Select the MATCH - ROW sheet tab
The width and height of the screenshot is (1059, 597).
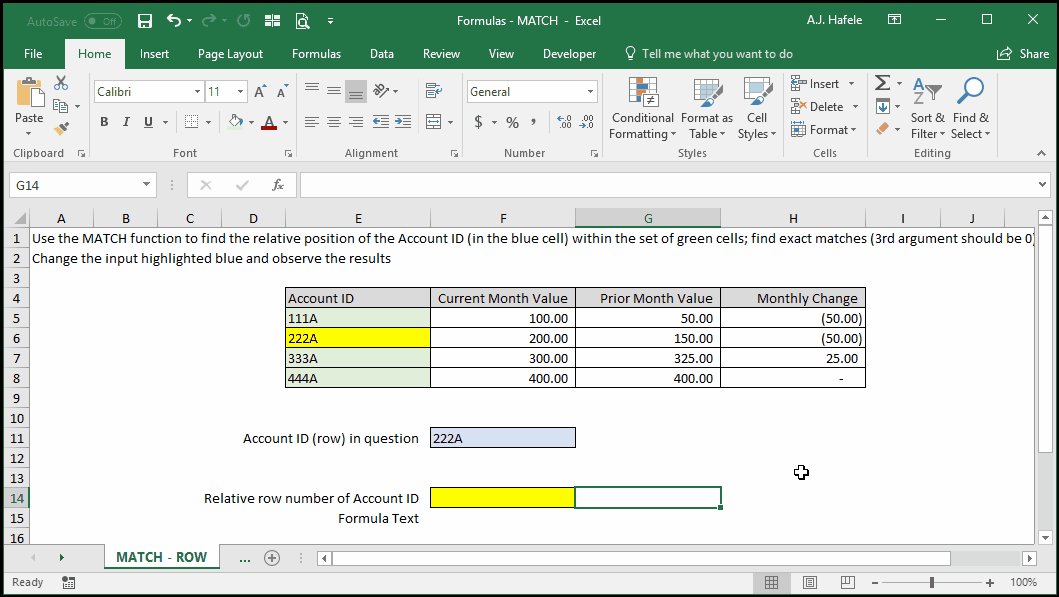click(x=161, y=557)
